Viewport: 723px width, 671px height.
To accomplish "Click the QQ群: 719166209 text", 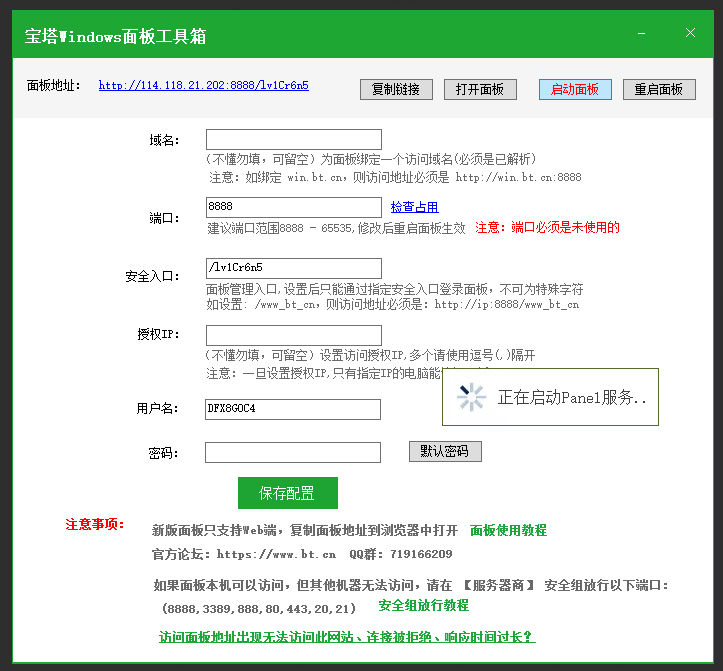I will pyautogui.click(x=401, y=554).
